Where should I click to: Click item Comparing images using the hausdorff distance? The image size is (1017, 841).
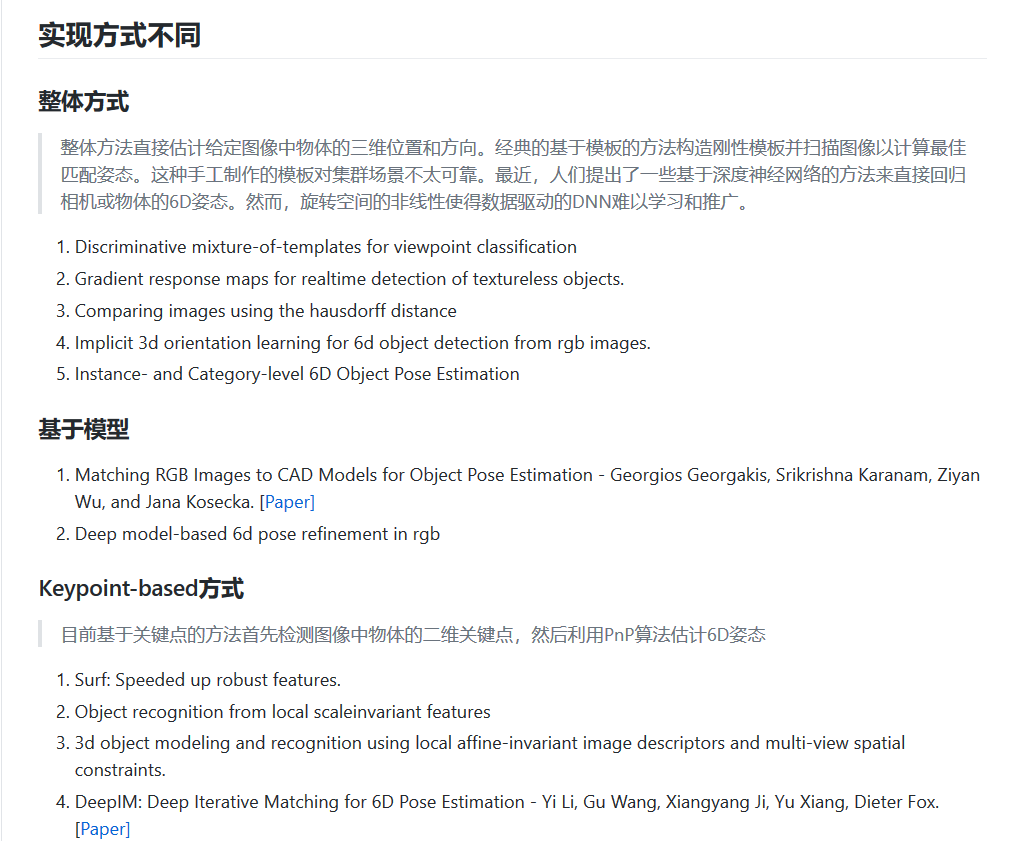[x=265, y=311]
